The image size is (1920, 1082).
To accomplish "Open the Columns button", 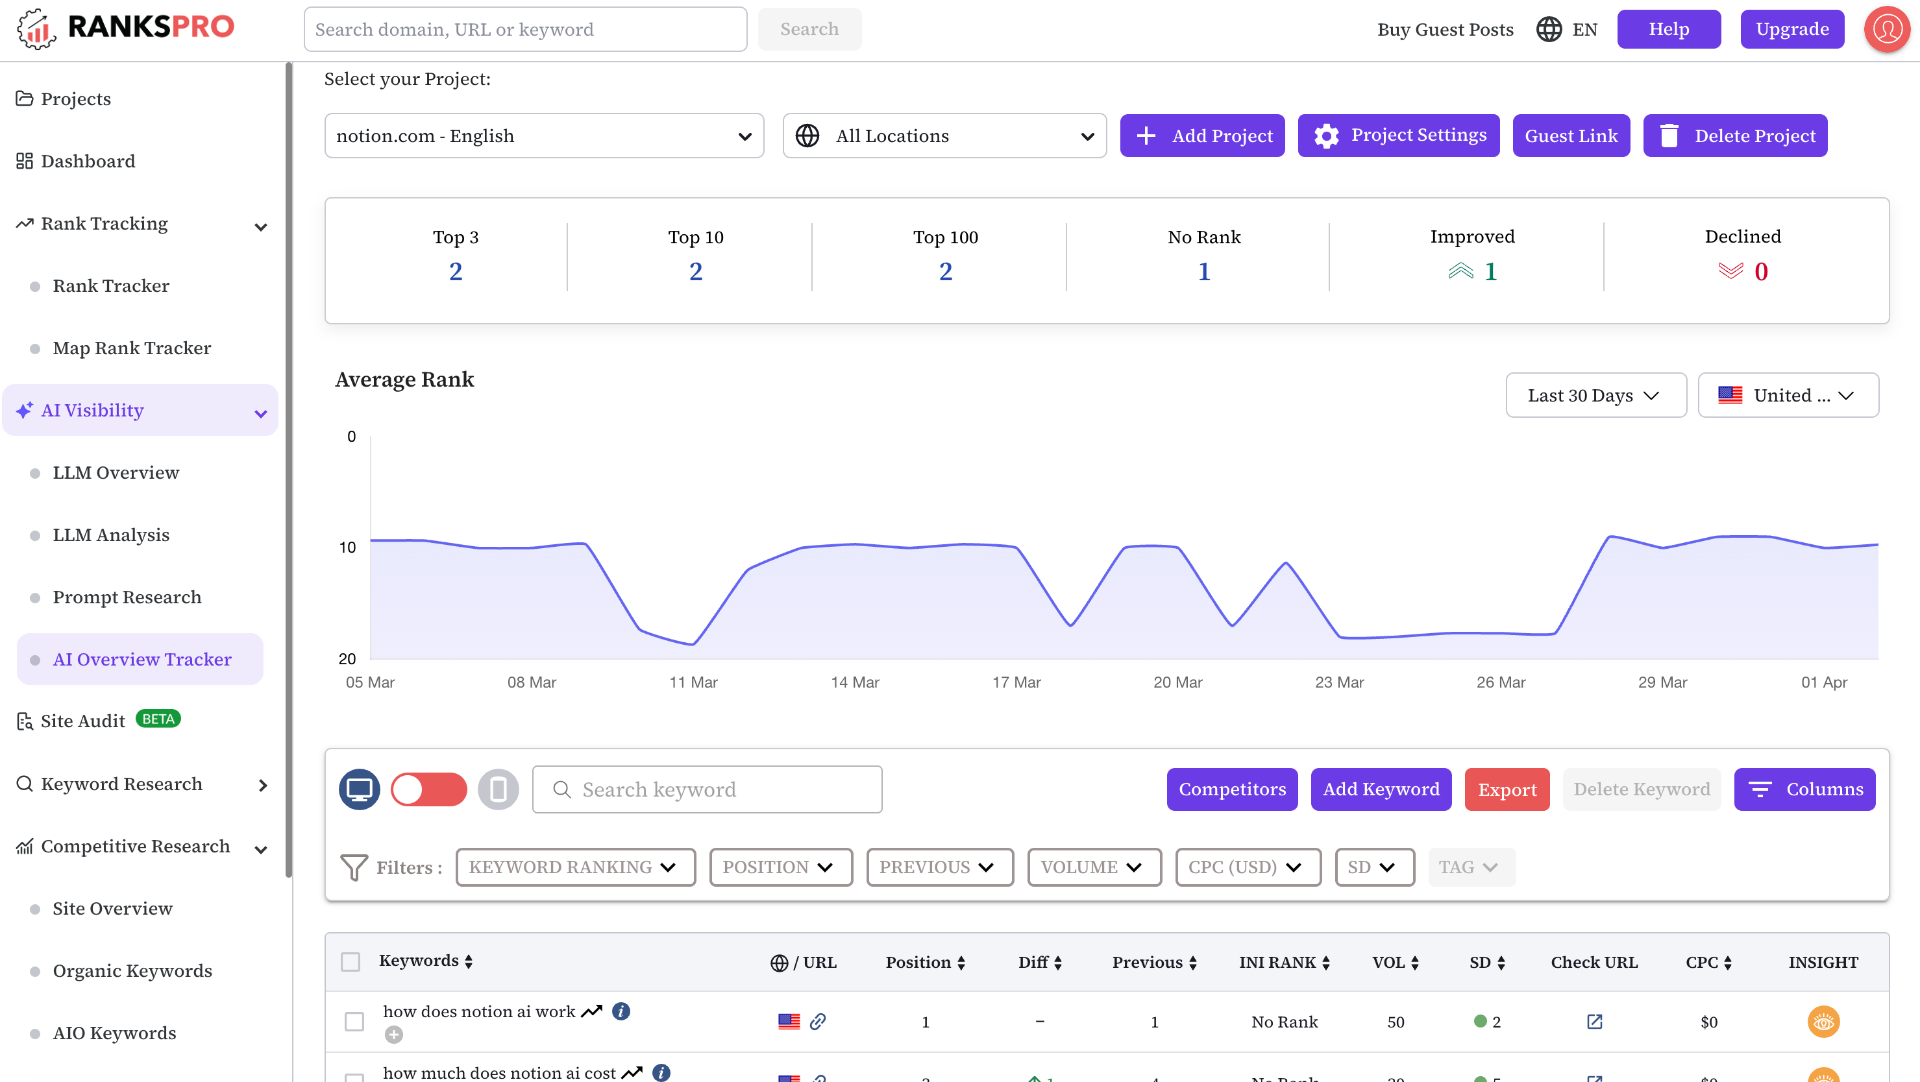I will (1804, 789).
